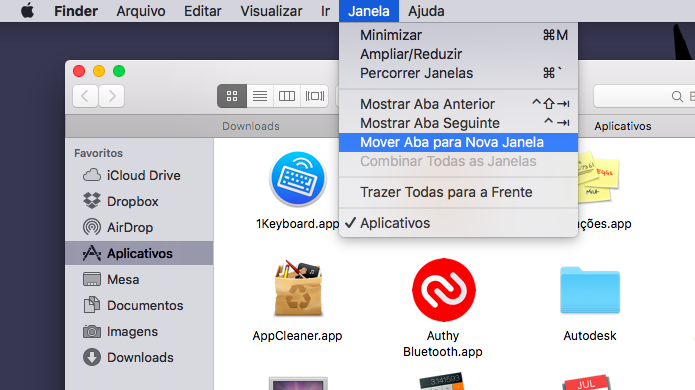This screenshot has width=695, height=390.
Task: Open the Ajuda menu
Action: 426,11
